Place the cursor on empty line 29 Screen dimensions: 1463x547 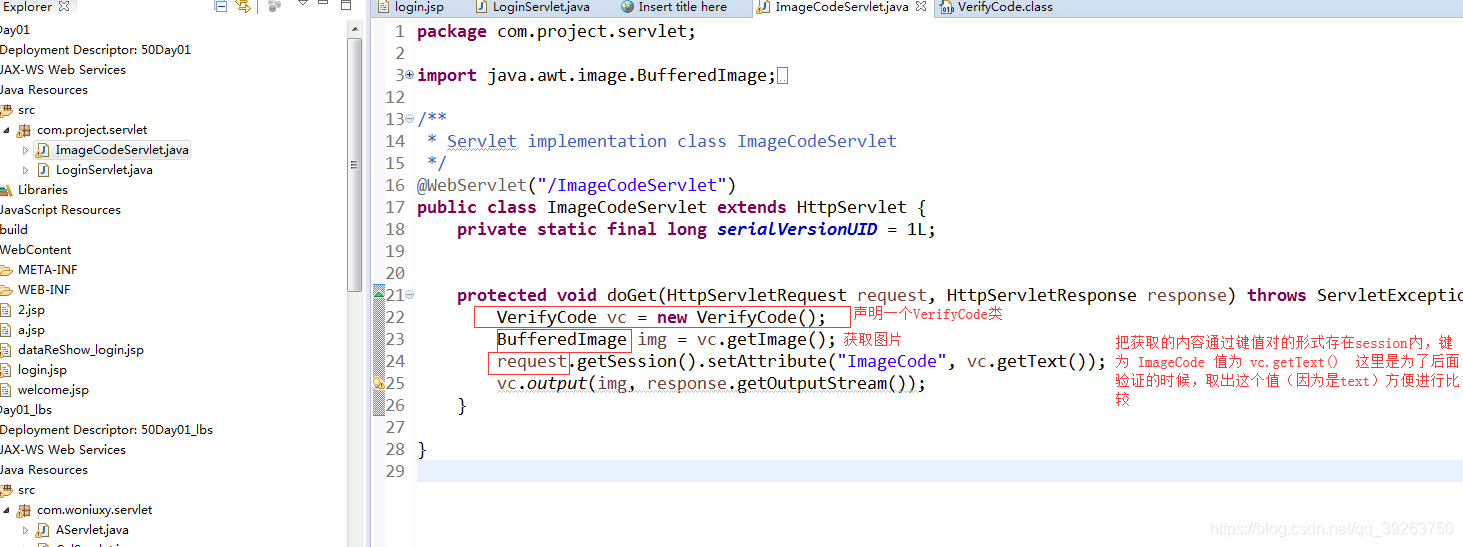coord(938,471)
